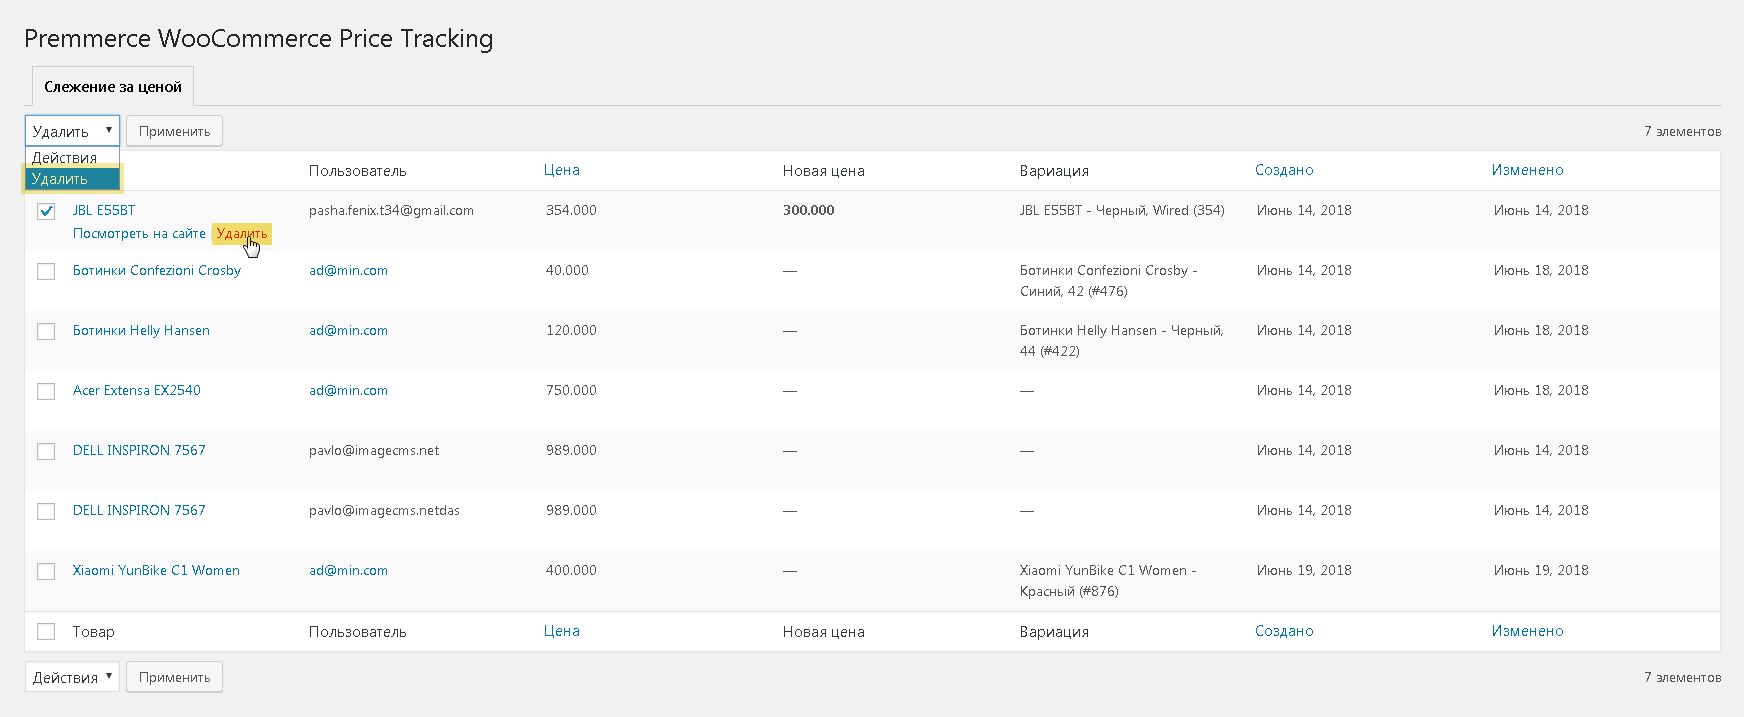Image resolution: width=1744 pixels, height=717 pixels.
Task: Switch to the Слежение за ценой tab
Action: pos(113,87)
